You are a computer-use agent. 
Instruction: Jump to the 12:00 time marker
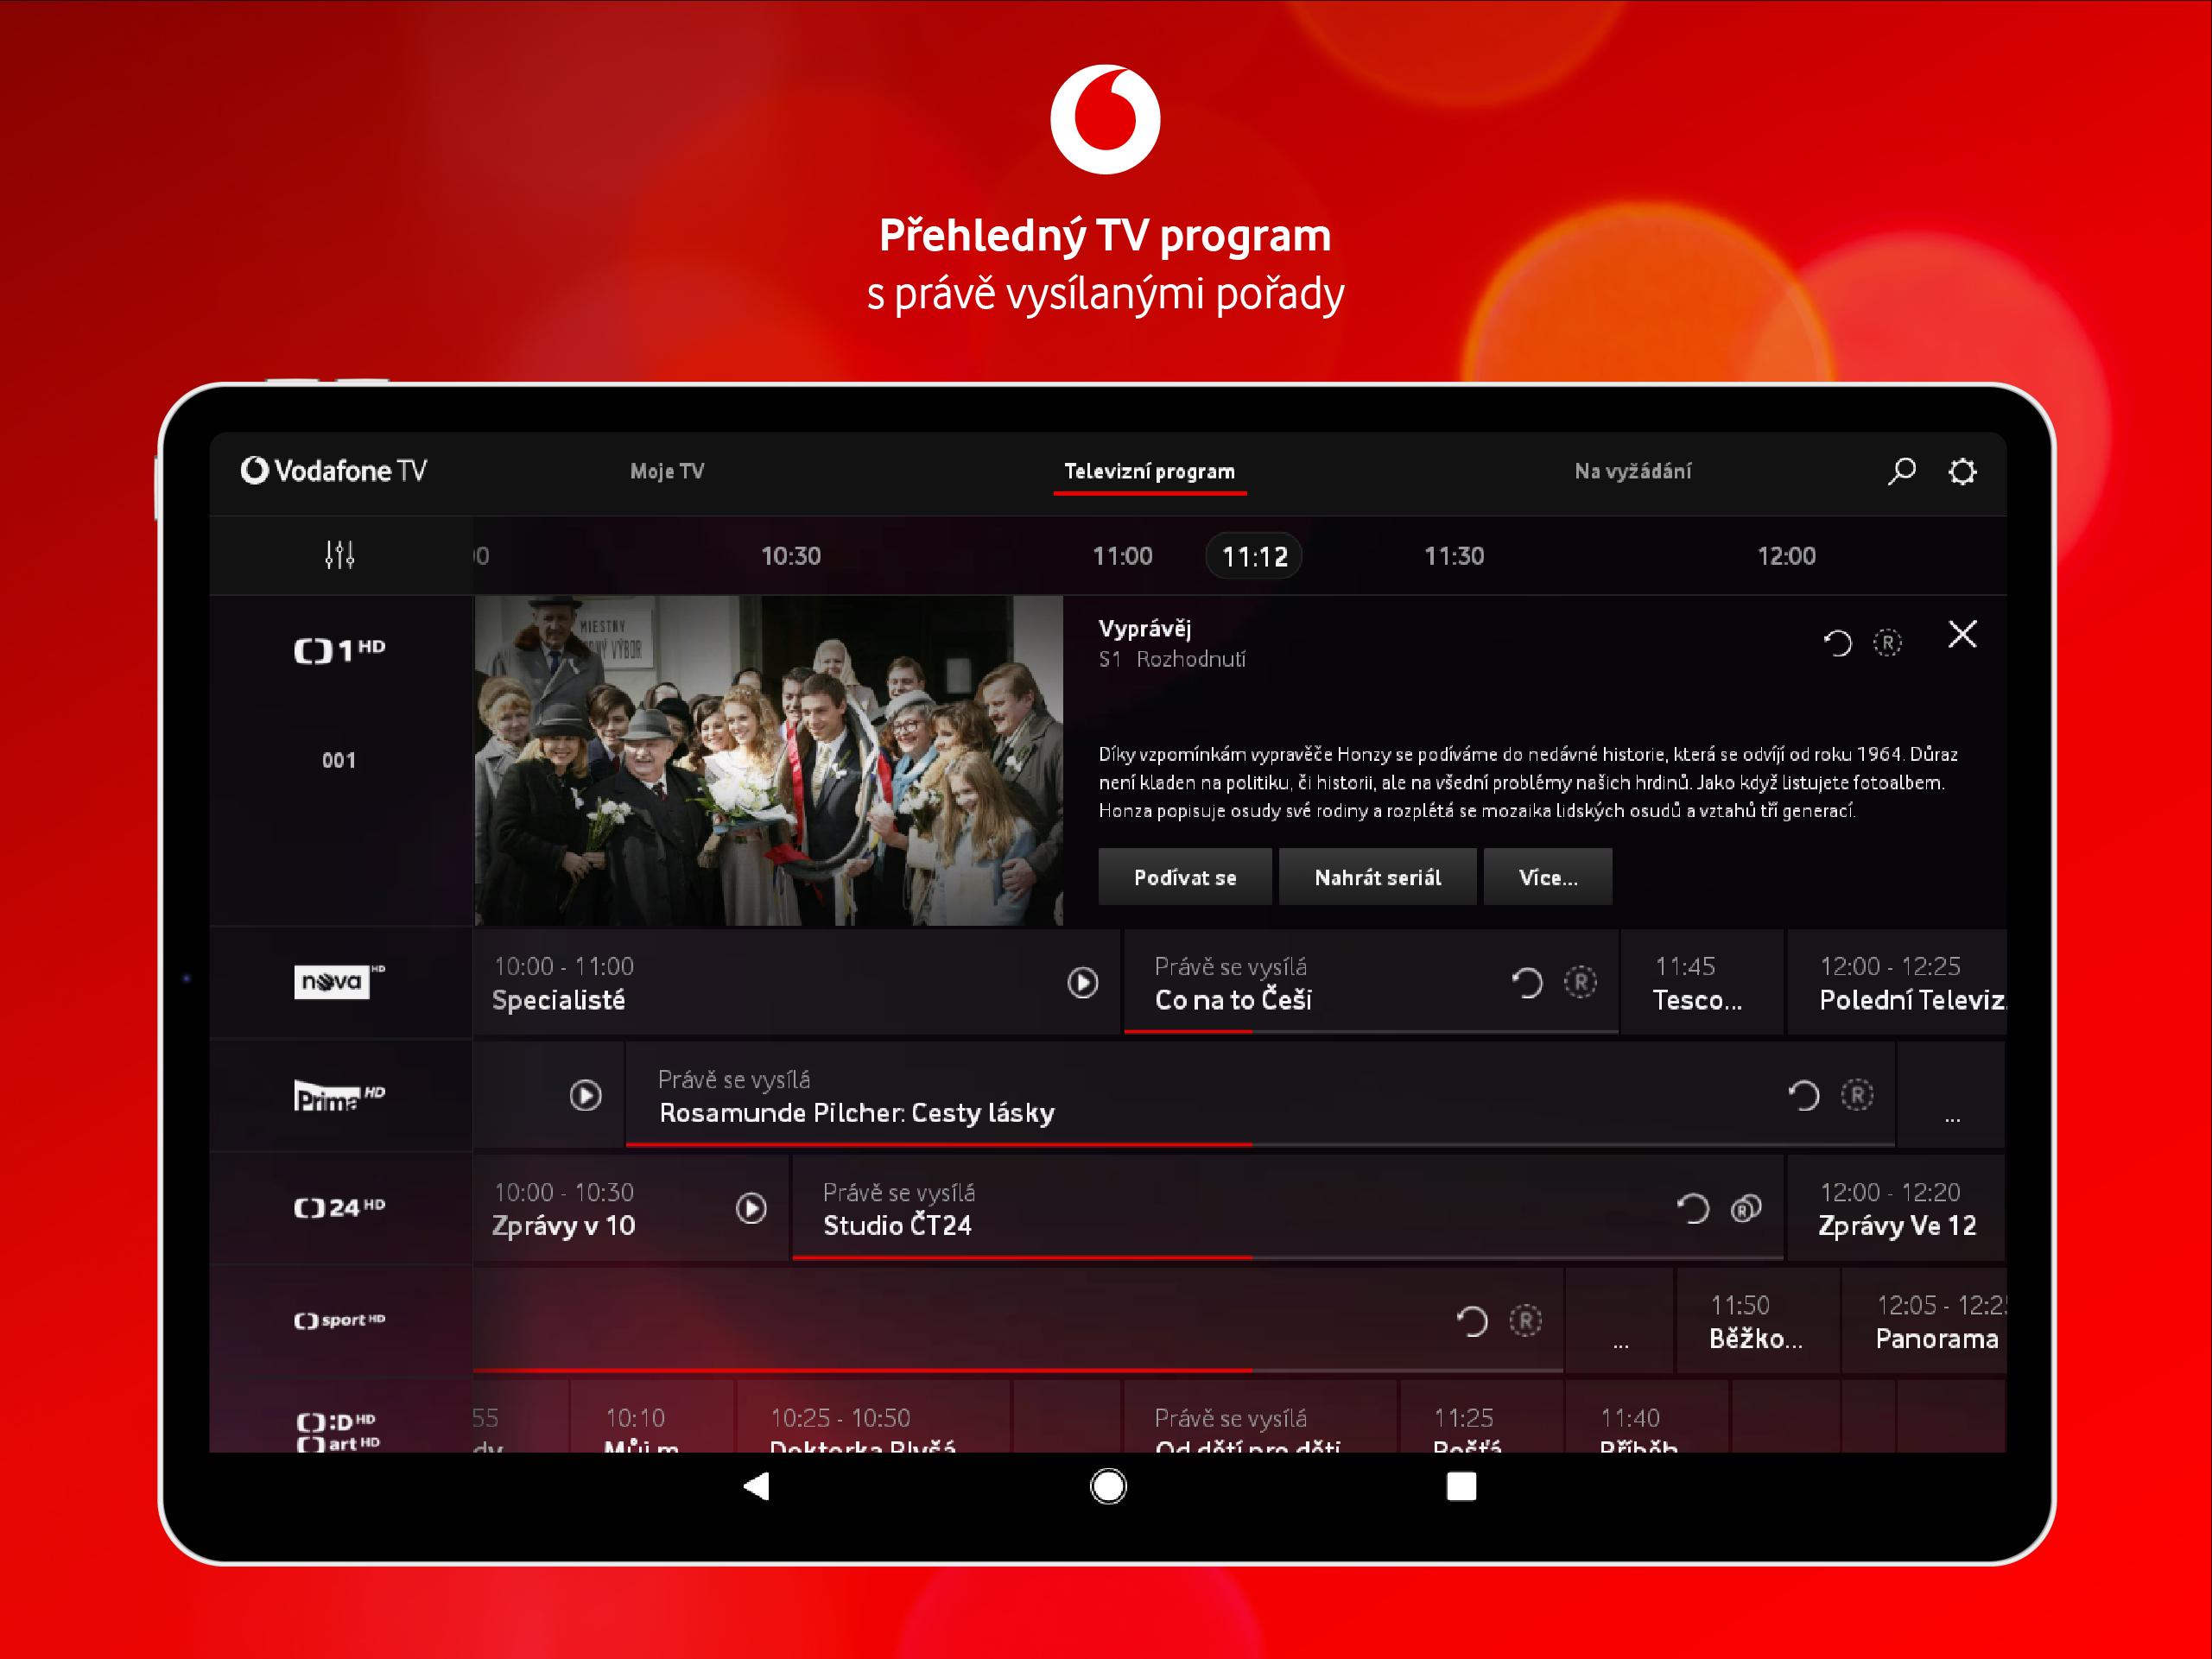(x=1786, y=556)
